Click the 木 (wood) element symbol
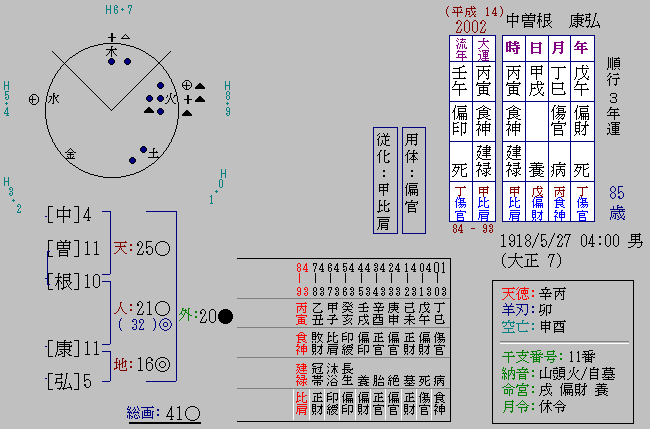This screenshot has height=429, width=650. coord(112,50)
